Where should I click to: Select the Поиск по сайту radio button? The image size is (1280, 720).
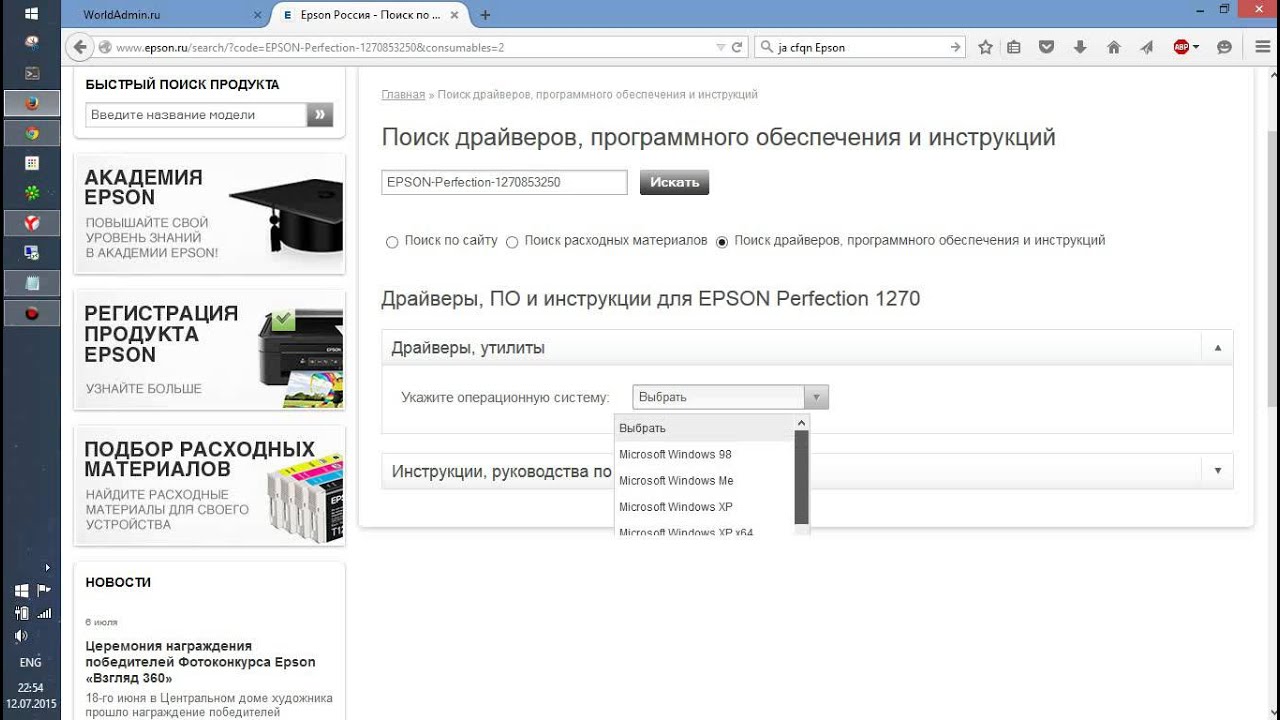coord(392,242)
